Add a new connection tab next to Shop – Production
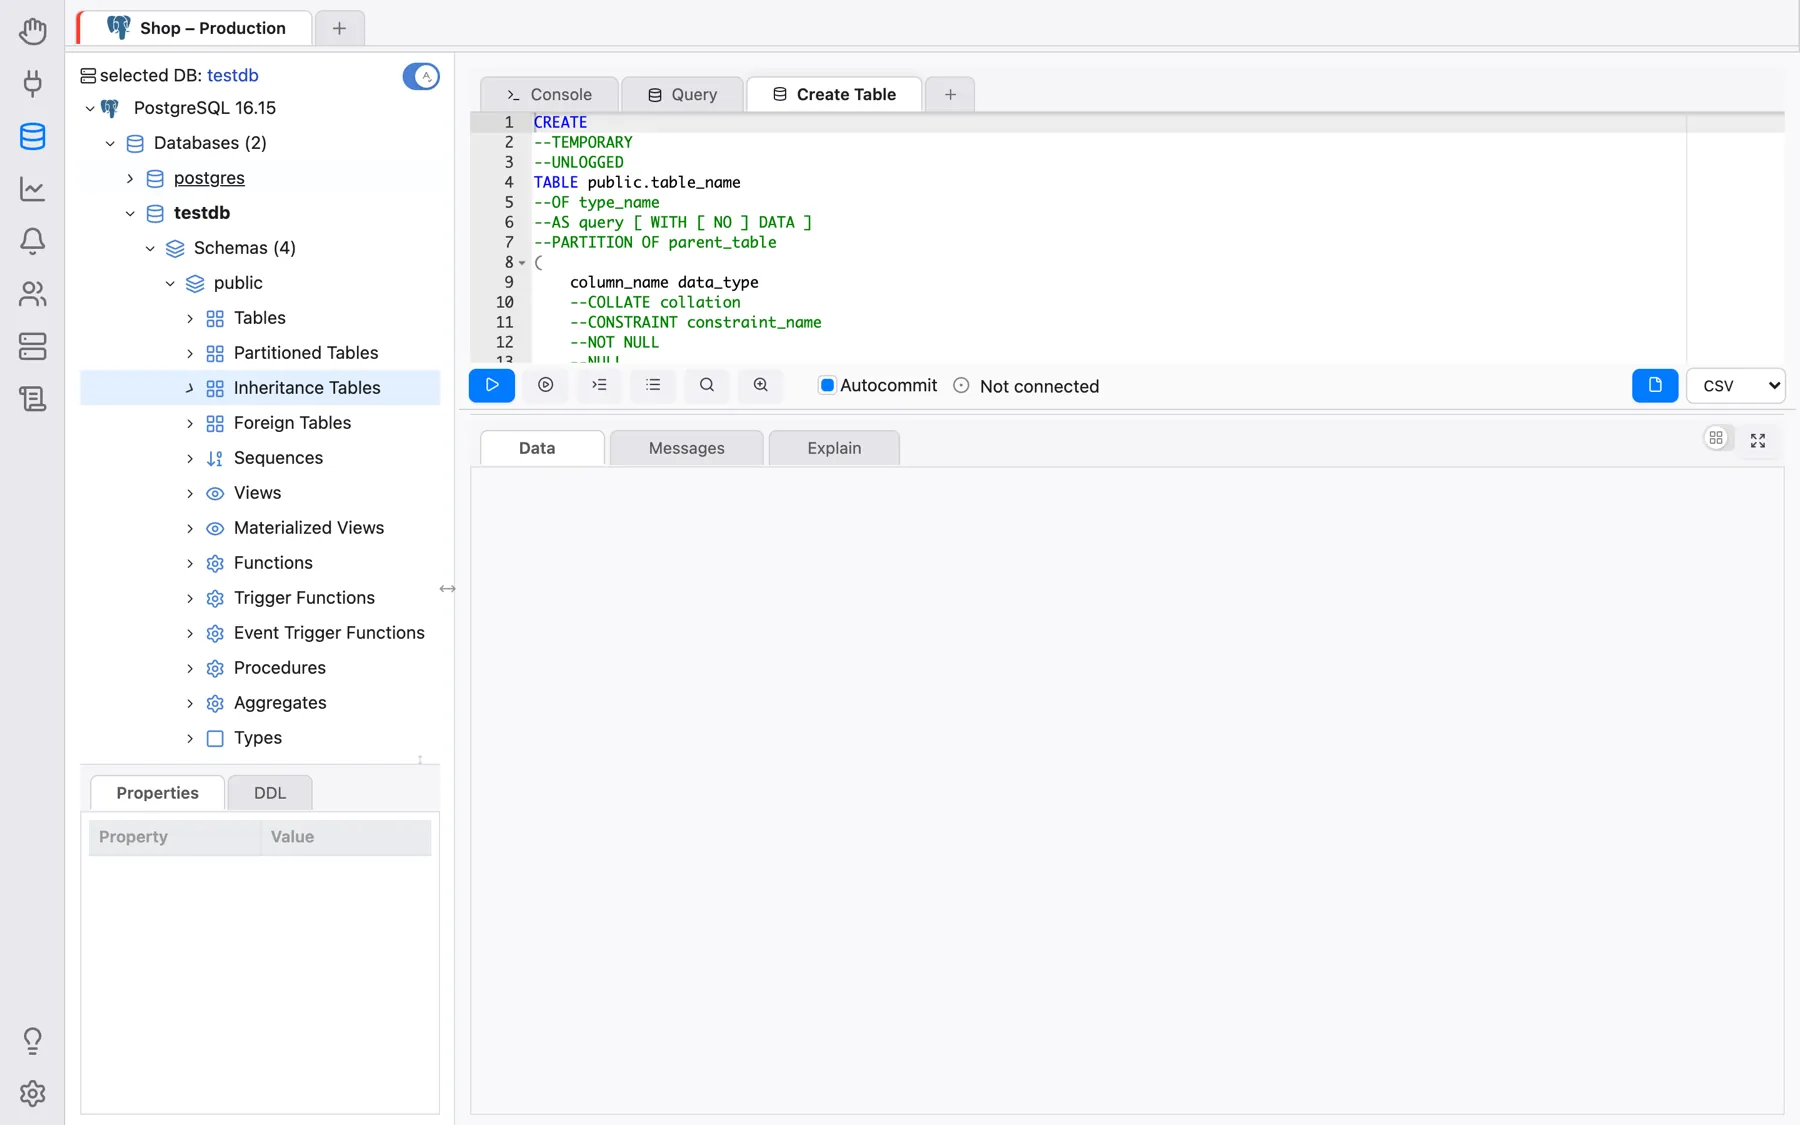This screenshot has width=1800, height=1125. [339, 28]
